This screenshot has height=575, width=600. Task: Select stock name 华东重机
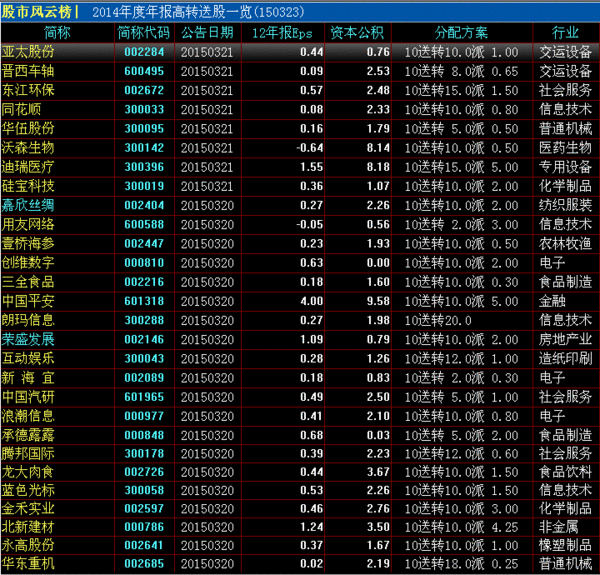(28, 564)
